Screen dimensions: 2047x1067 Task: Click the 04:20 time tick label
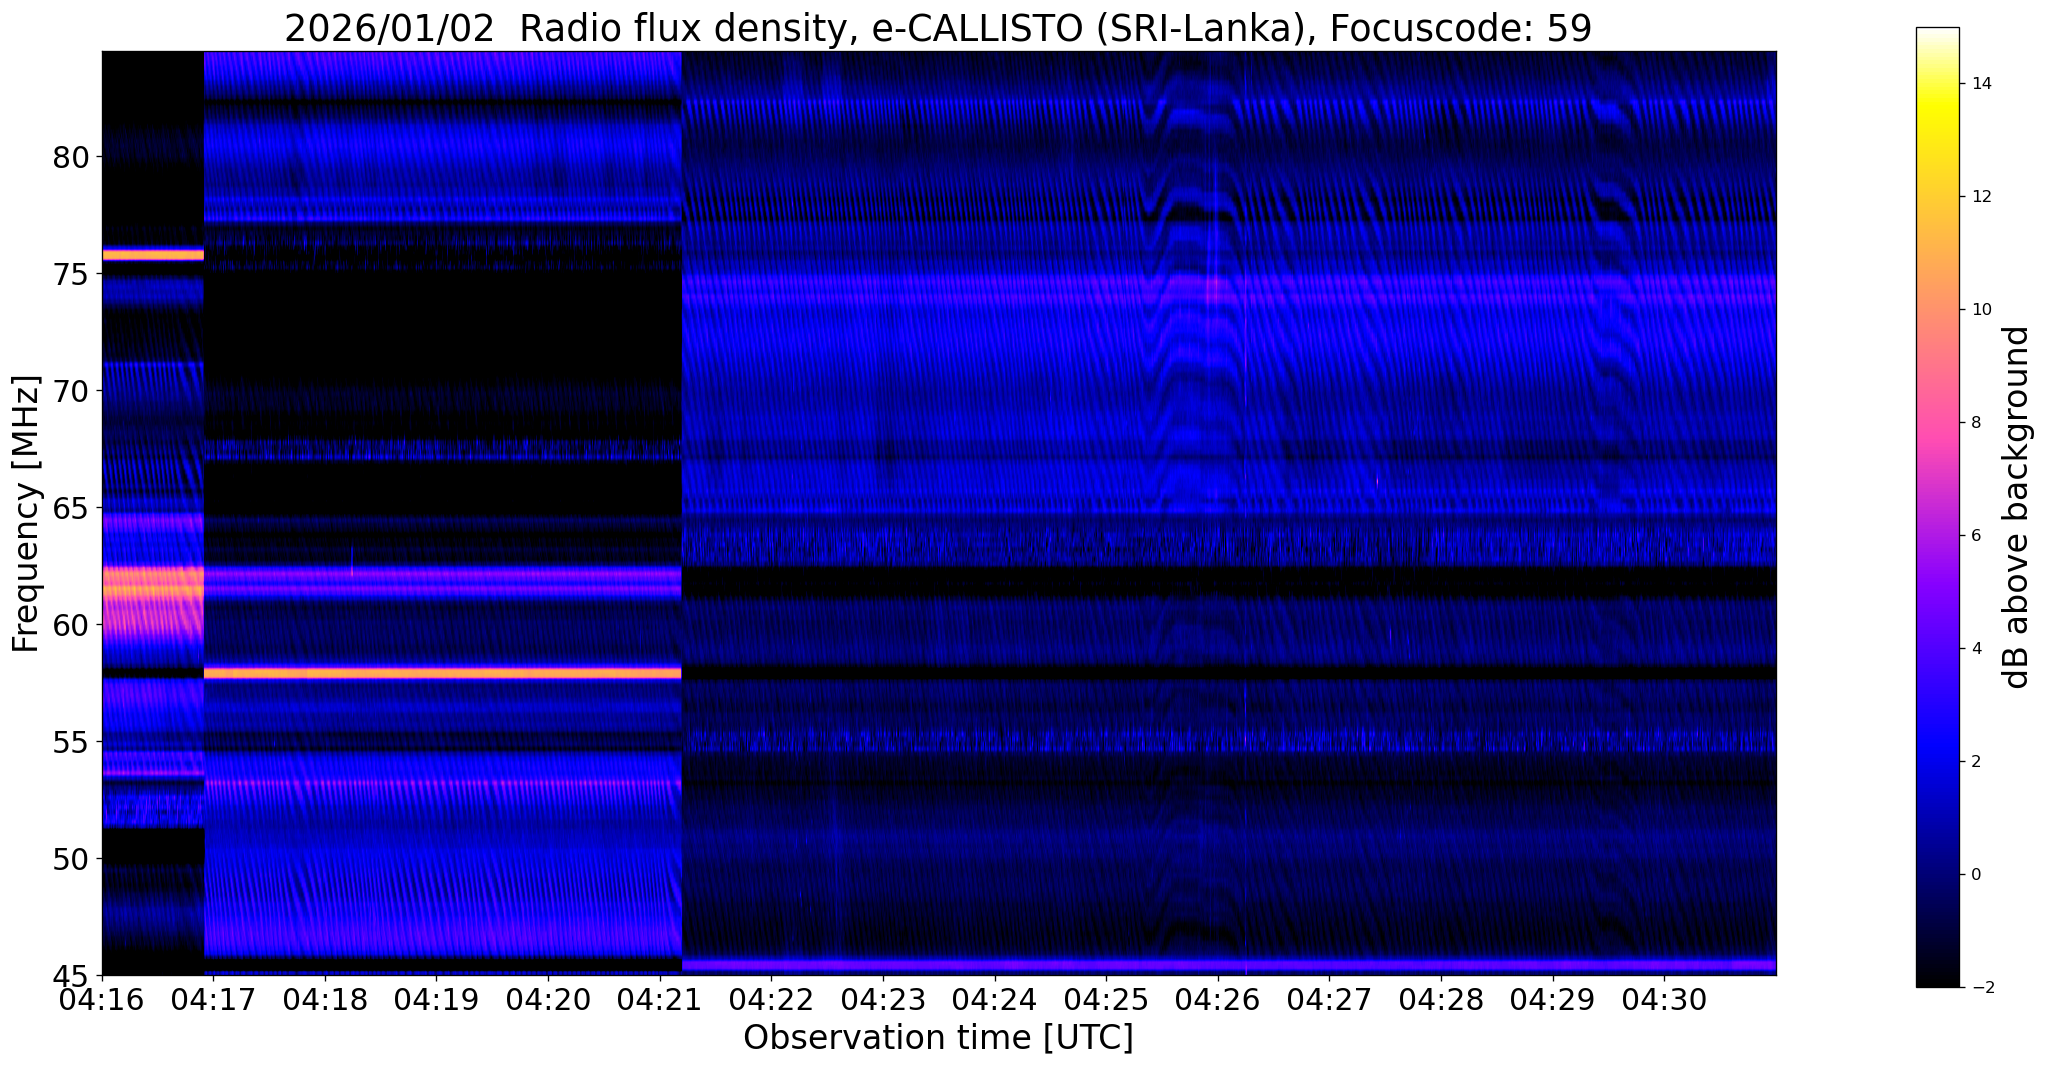click(548, 1000)
